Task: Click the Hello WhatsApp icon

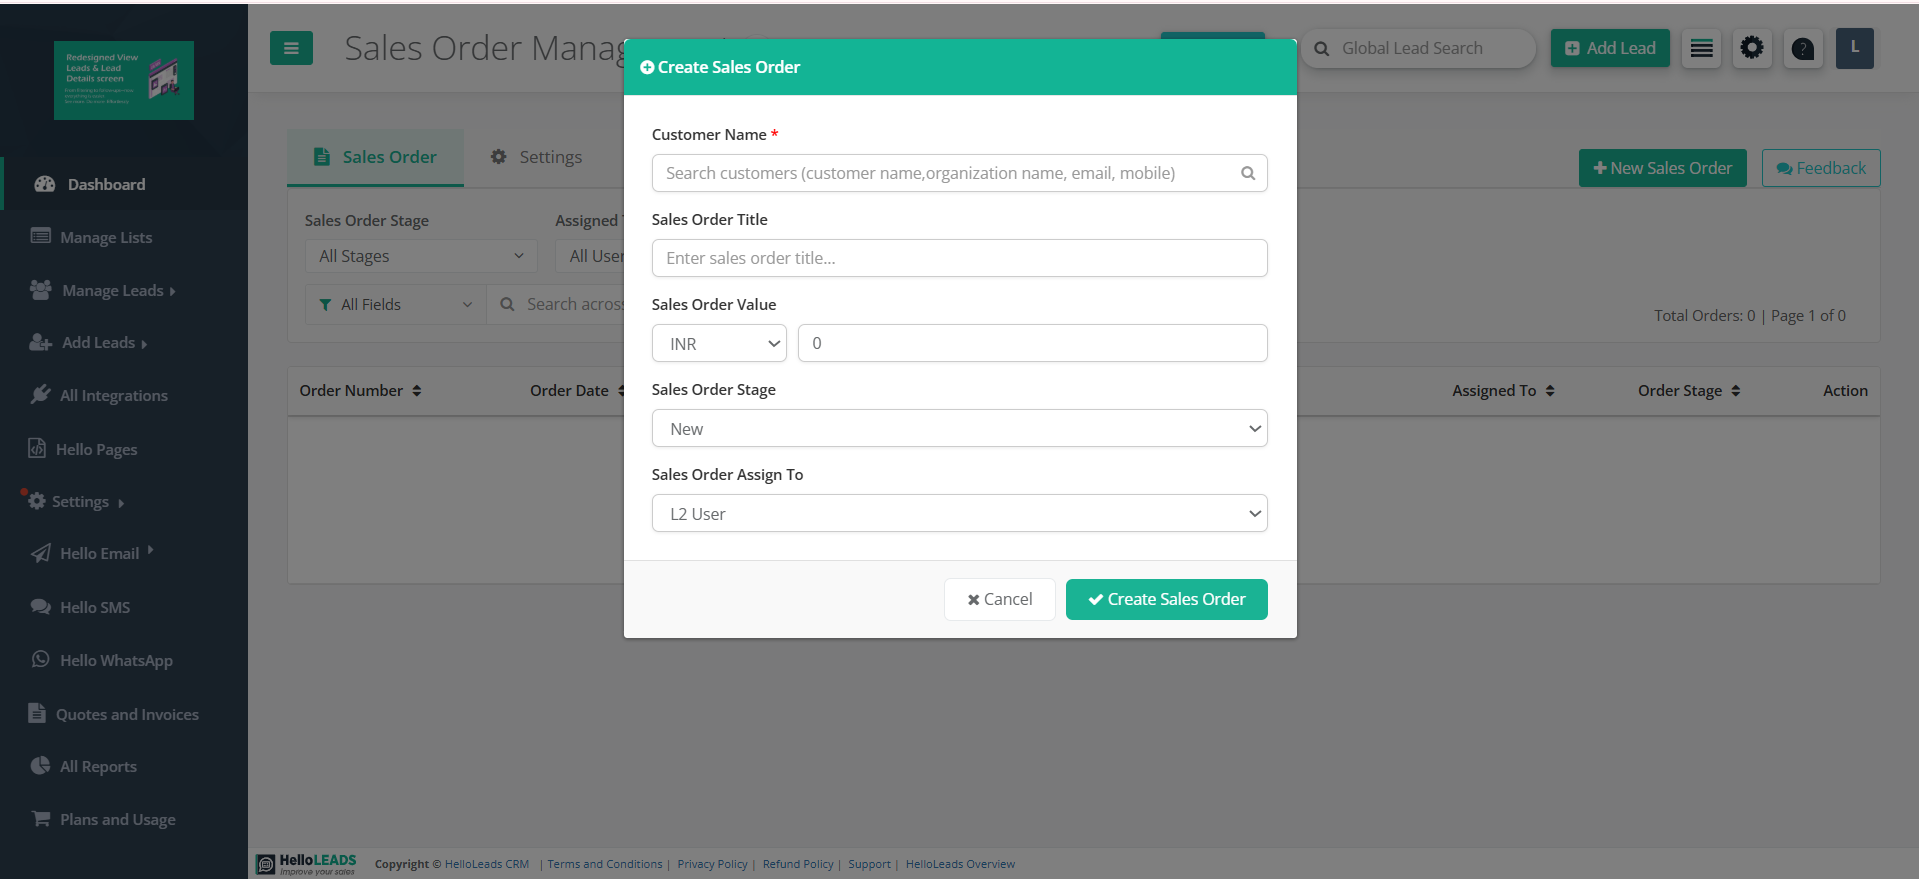Action: tap(41, 659)
